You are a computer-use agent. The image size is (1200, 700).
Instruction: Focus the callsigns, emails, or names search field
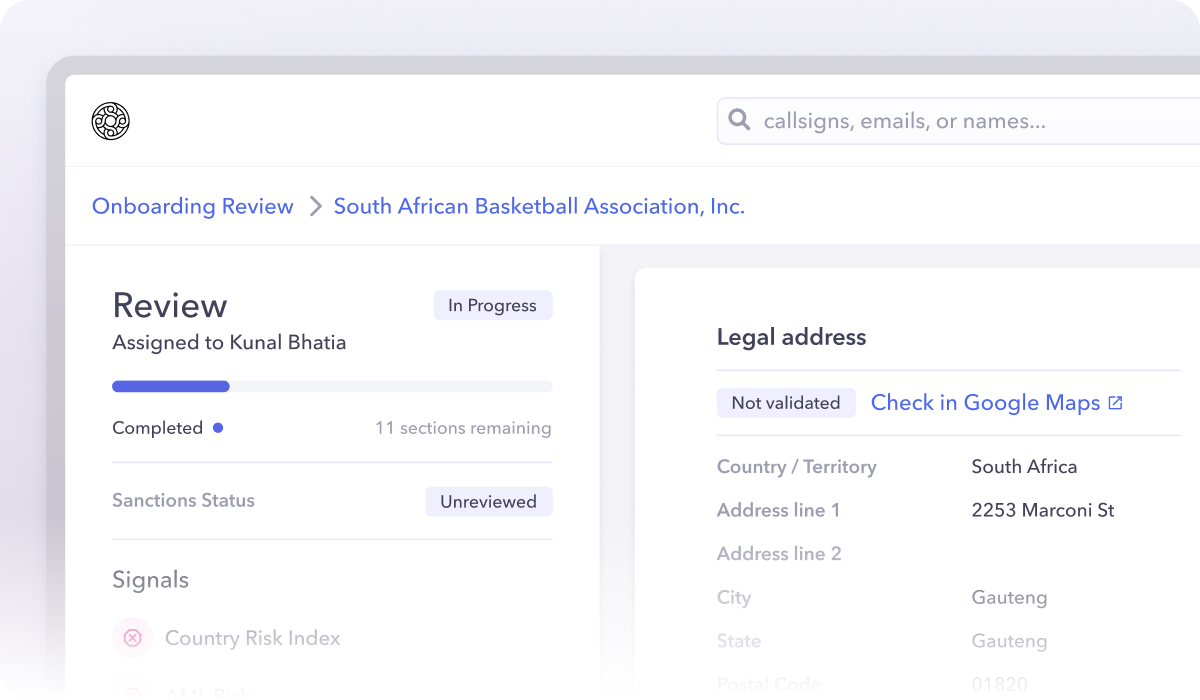[960, 121]
